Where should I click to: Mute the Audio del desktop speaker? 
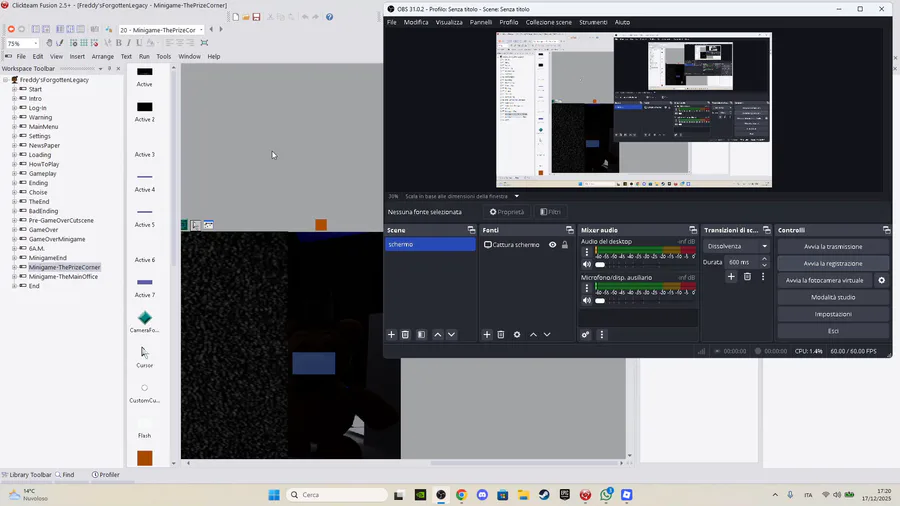pyautogui.click(x=587, y=264)
